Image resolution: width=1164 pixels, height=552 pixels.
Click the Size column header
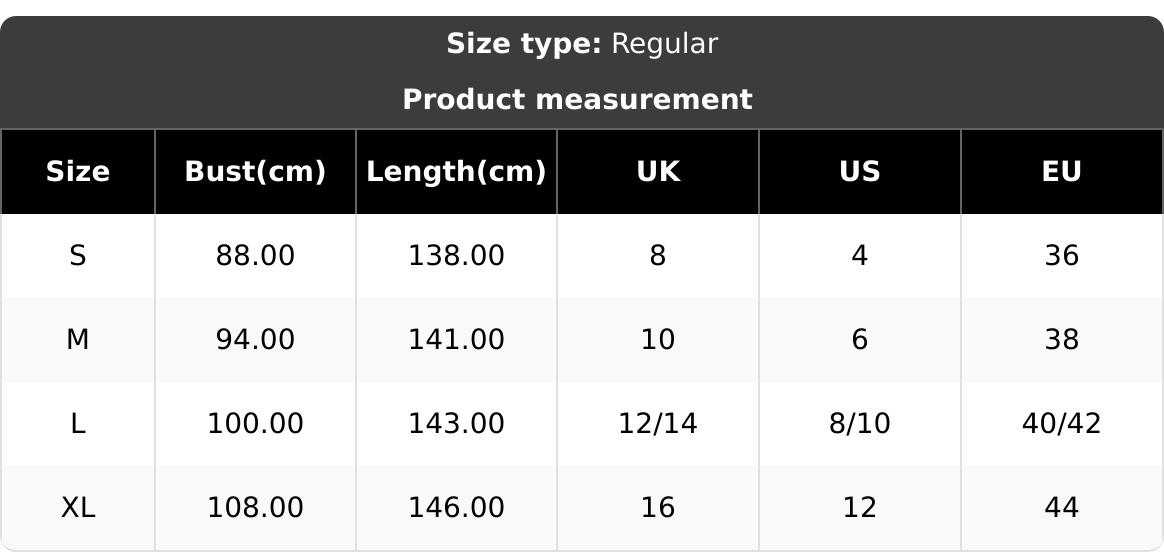pos(78,172)
